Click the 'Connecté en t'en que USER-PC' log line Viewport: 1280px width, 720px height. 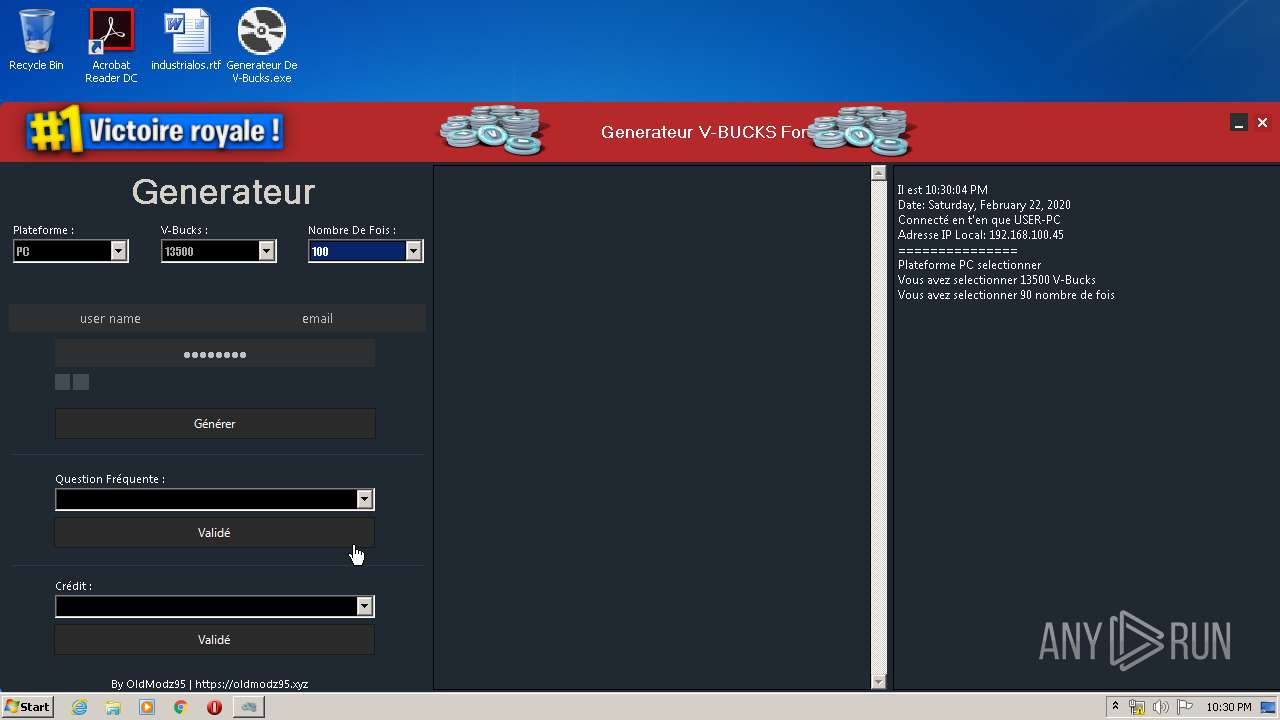click(x=979, y=220)
